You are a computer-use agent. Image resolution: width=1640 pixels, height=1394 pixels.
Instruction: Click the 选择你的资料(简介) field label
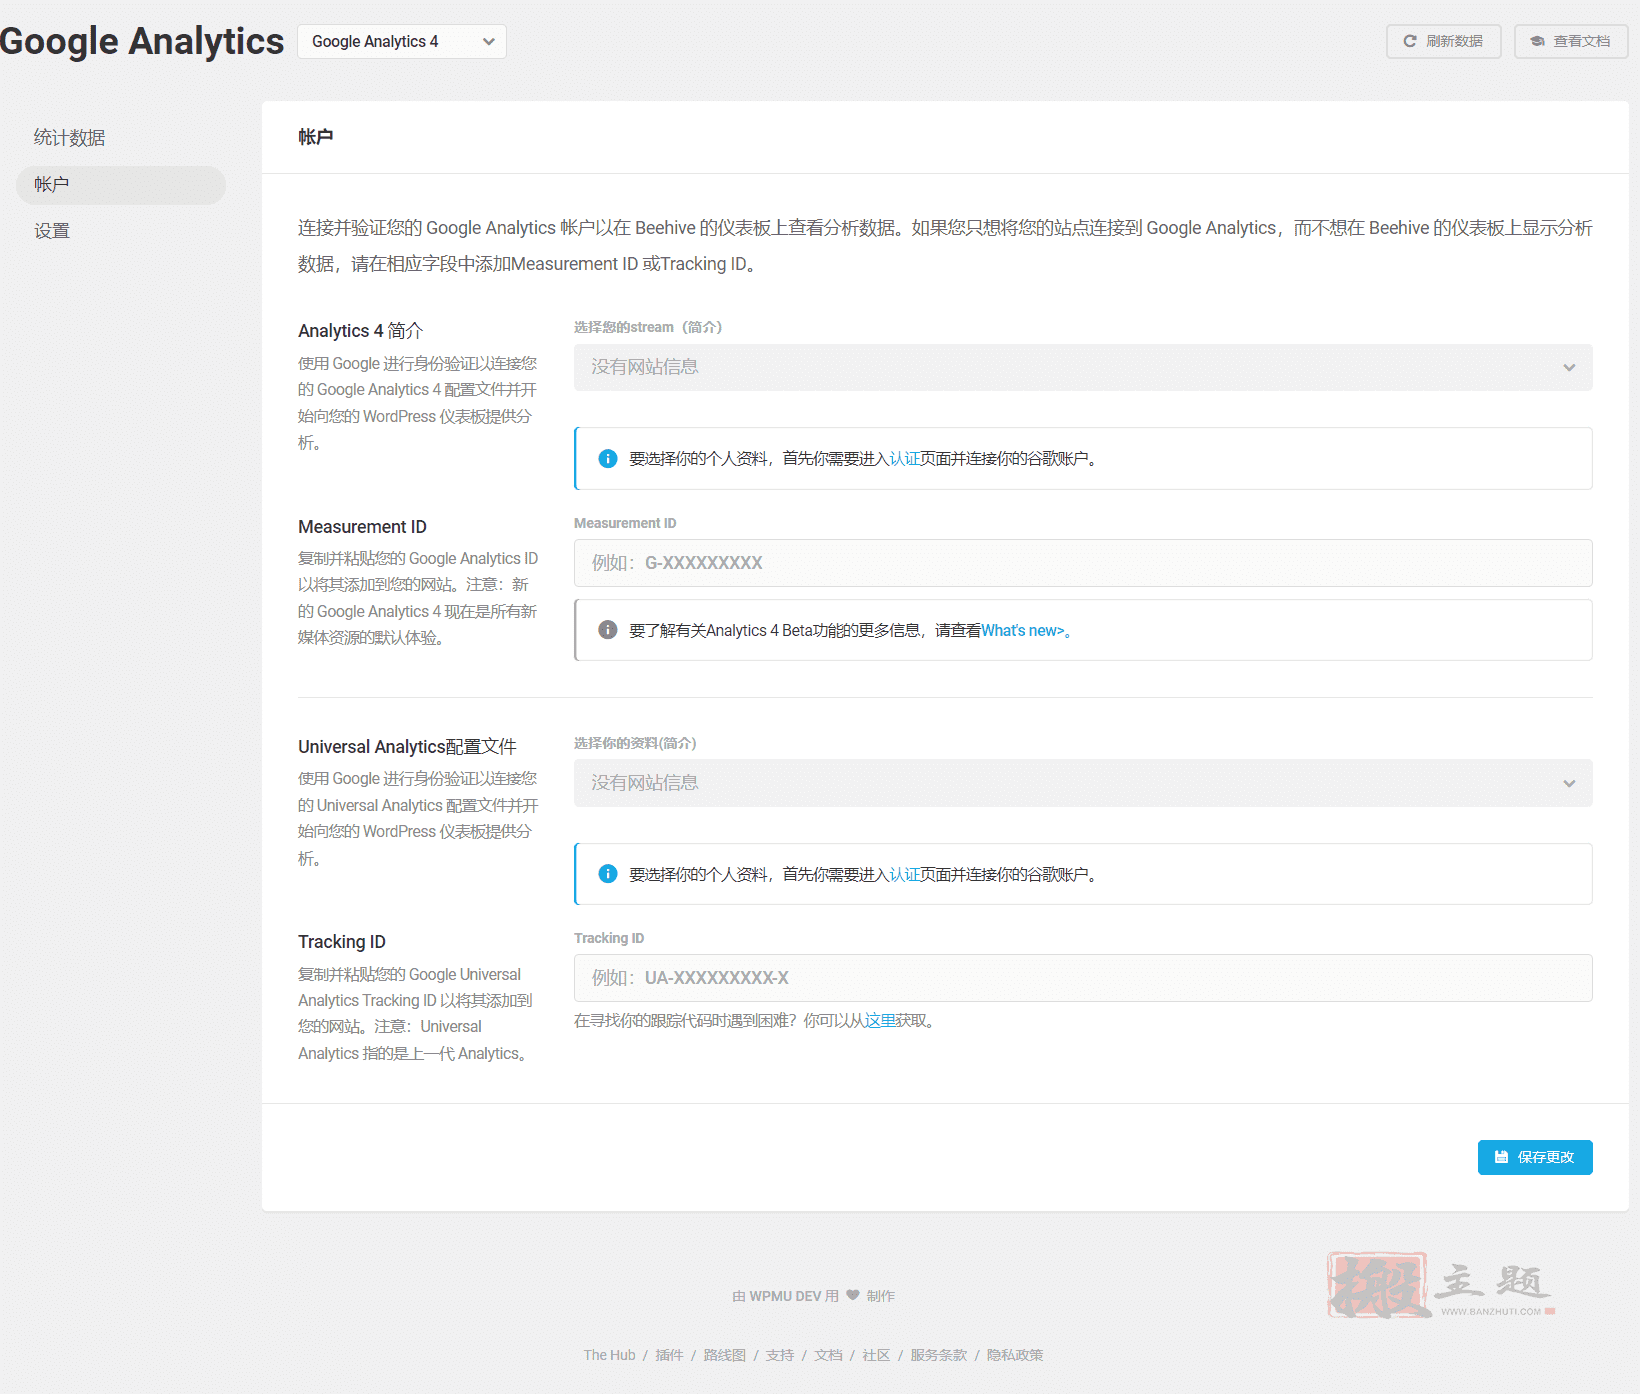pyautogui.click(x=635, y=743)
